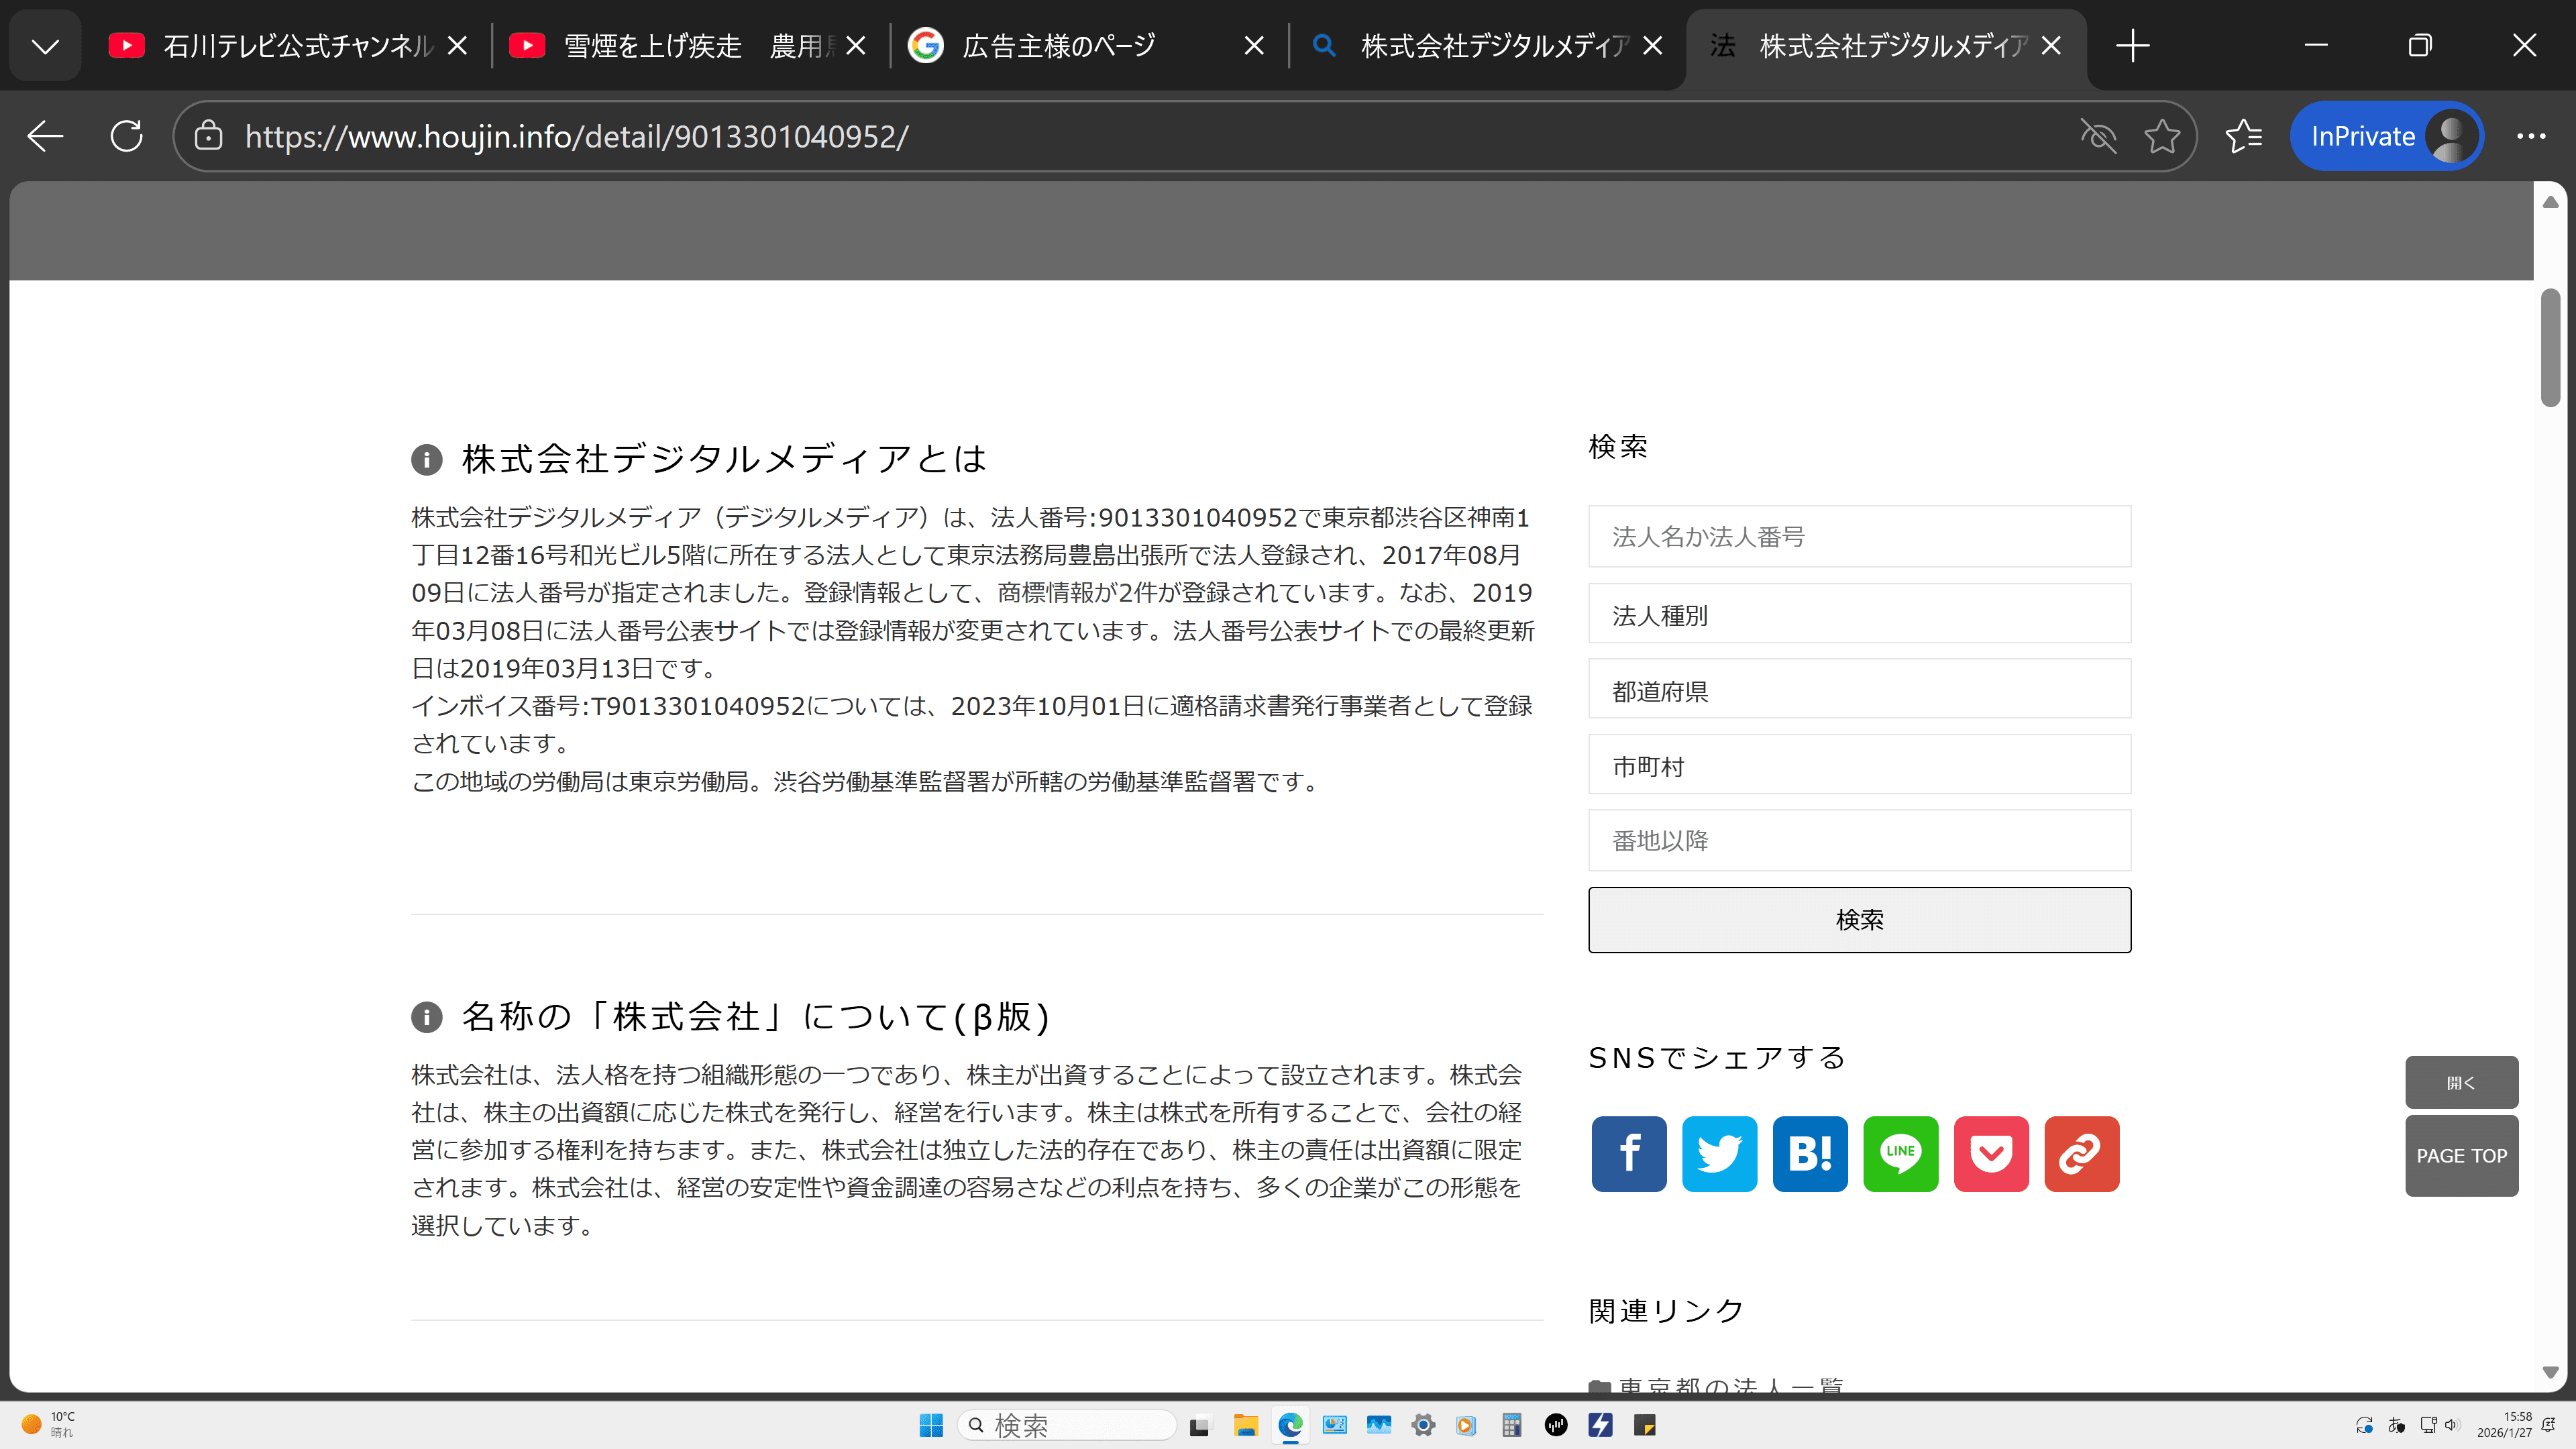Screen dimensions: 2576x1449
Task: Expand the floating 開く panel button
Action: pos(2461,1083)
